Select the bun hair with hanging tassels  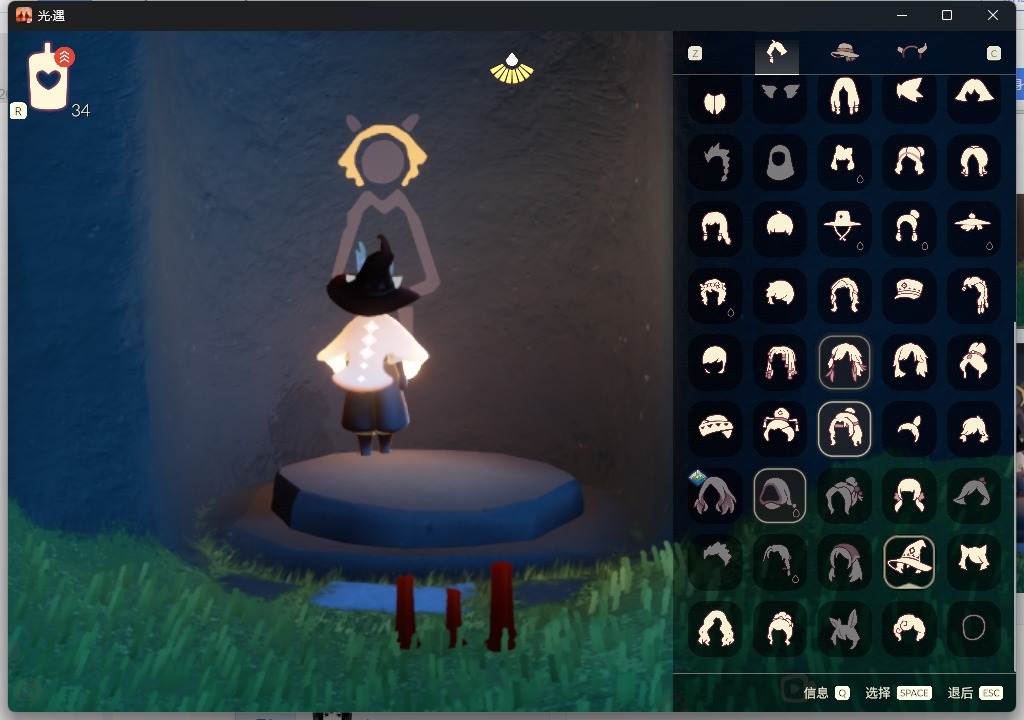click(x=780, y=429)
